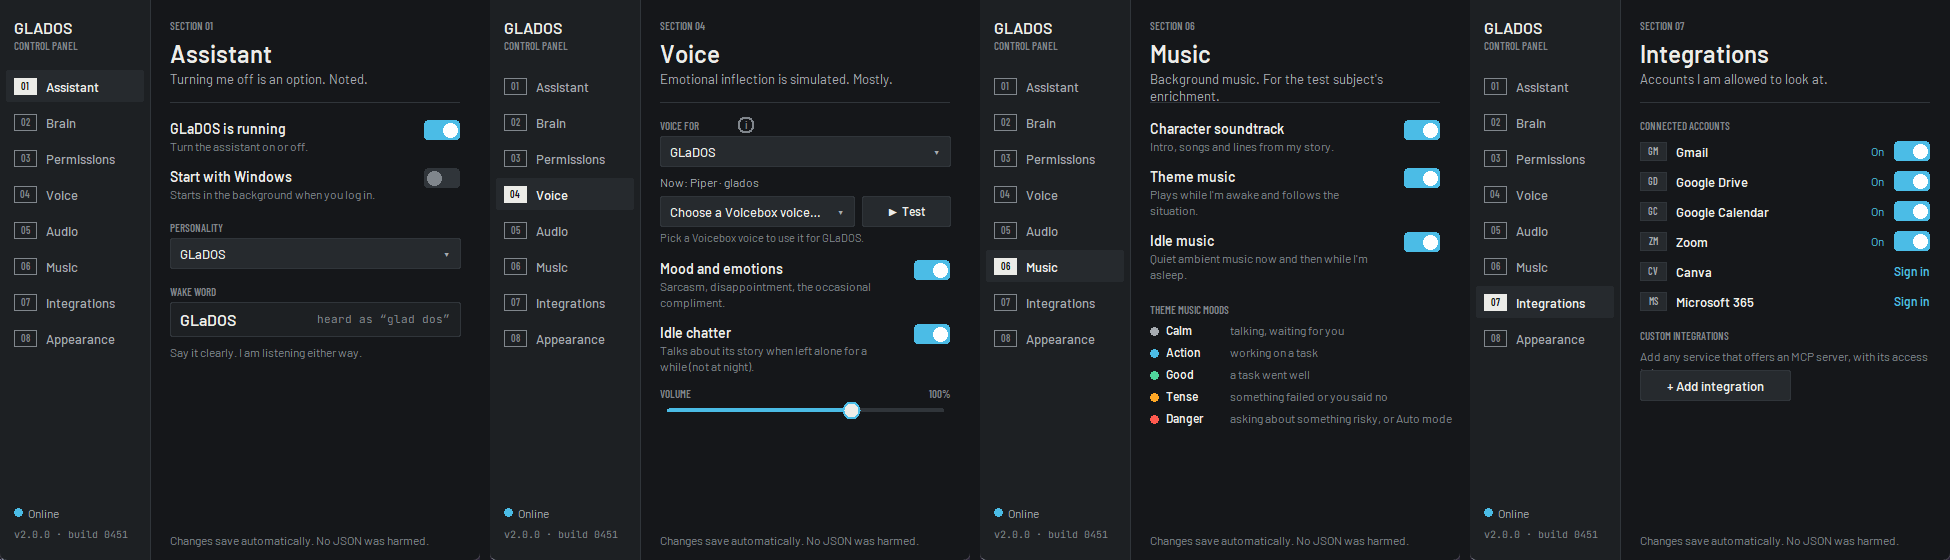The width and height of the screenshot is (1950, 560).
Task: Open Audio in the Voice panel sidebar
Action: (565, 231)
